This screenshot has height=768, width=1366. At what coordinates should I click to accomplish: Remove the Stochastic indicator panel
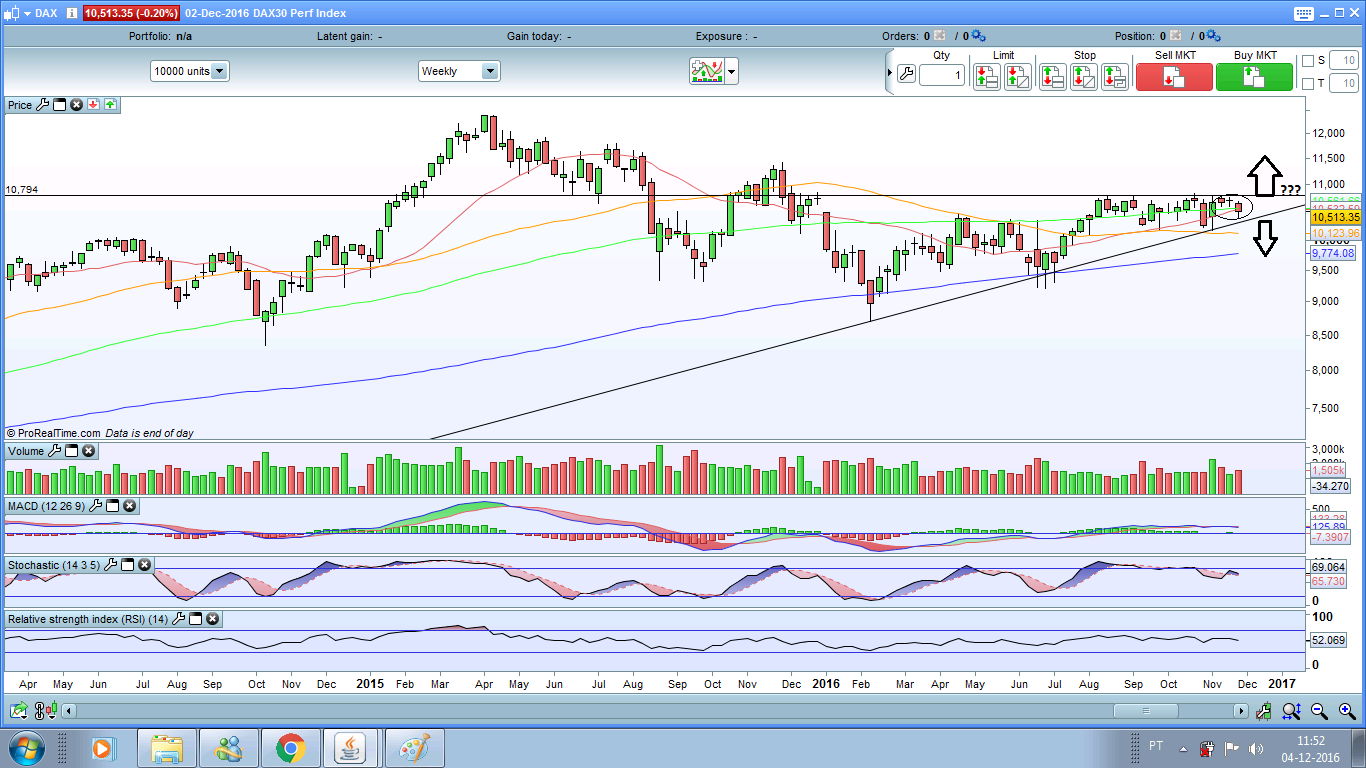(x=145, y=565)
